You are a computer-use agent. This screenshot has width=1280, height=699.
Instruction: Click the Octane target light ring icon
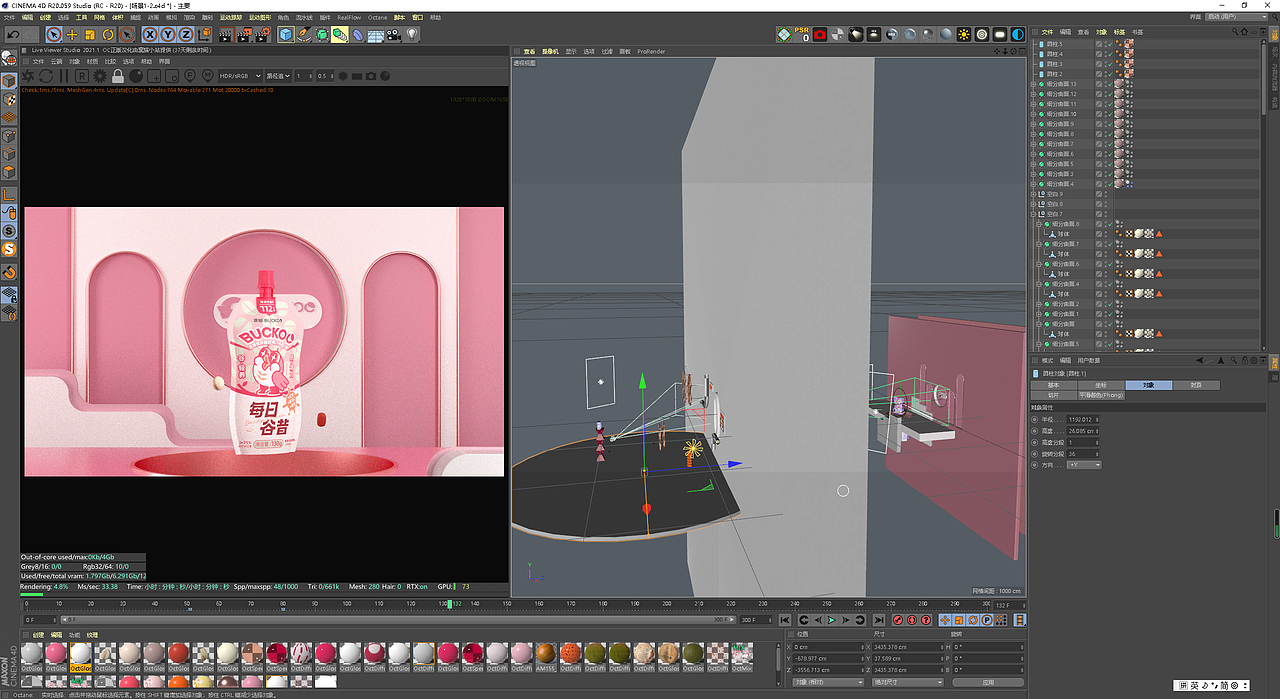(982, 34)
